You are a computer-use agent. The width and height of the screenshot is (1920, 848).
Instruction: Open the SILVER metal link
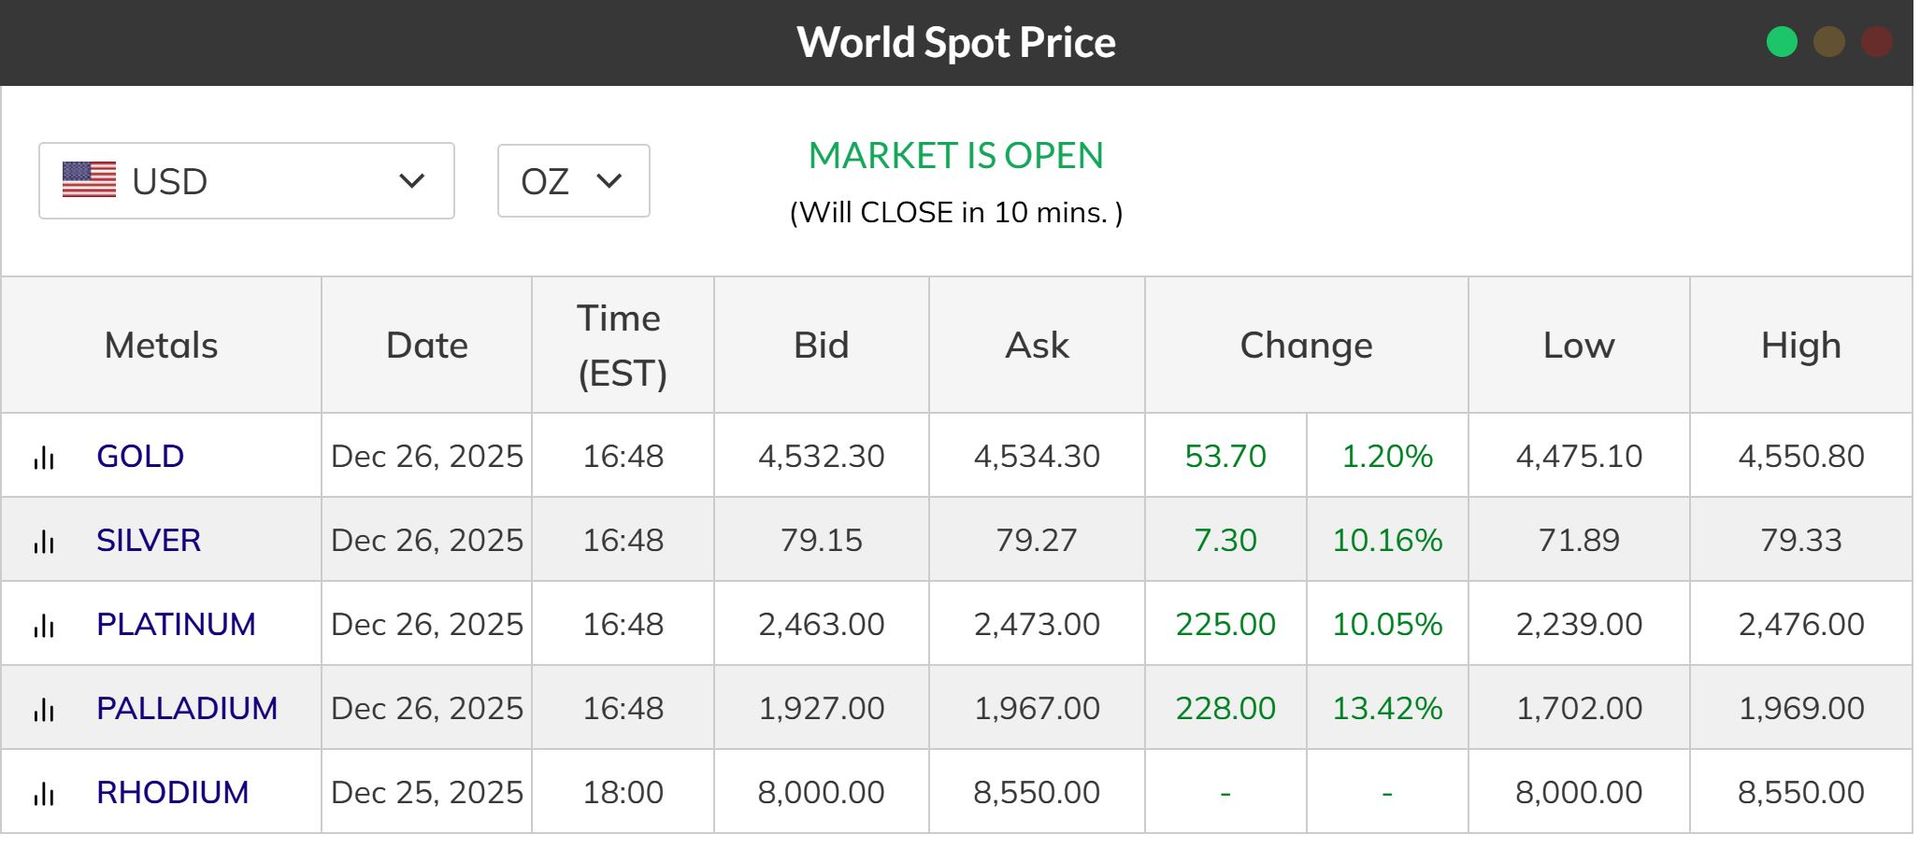click(x=148, y=540)
